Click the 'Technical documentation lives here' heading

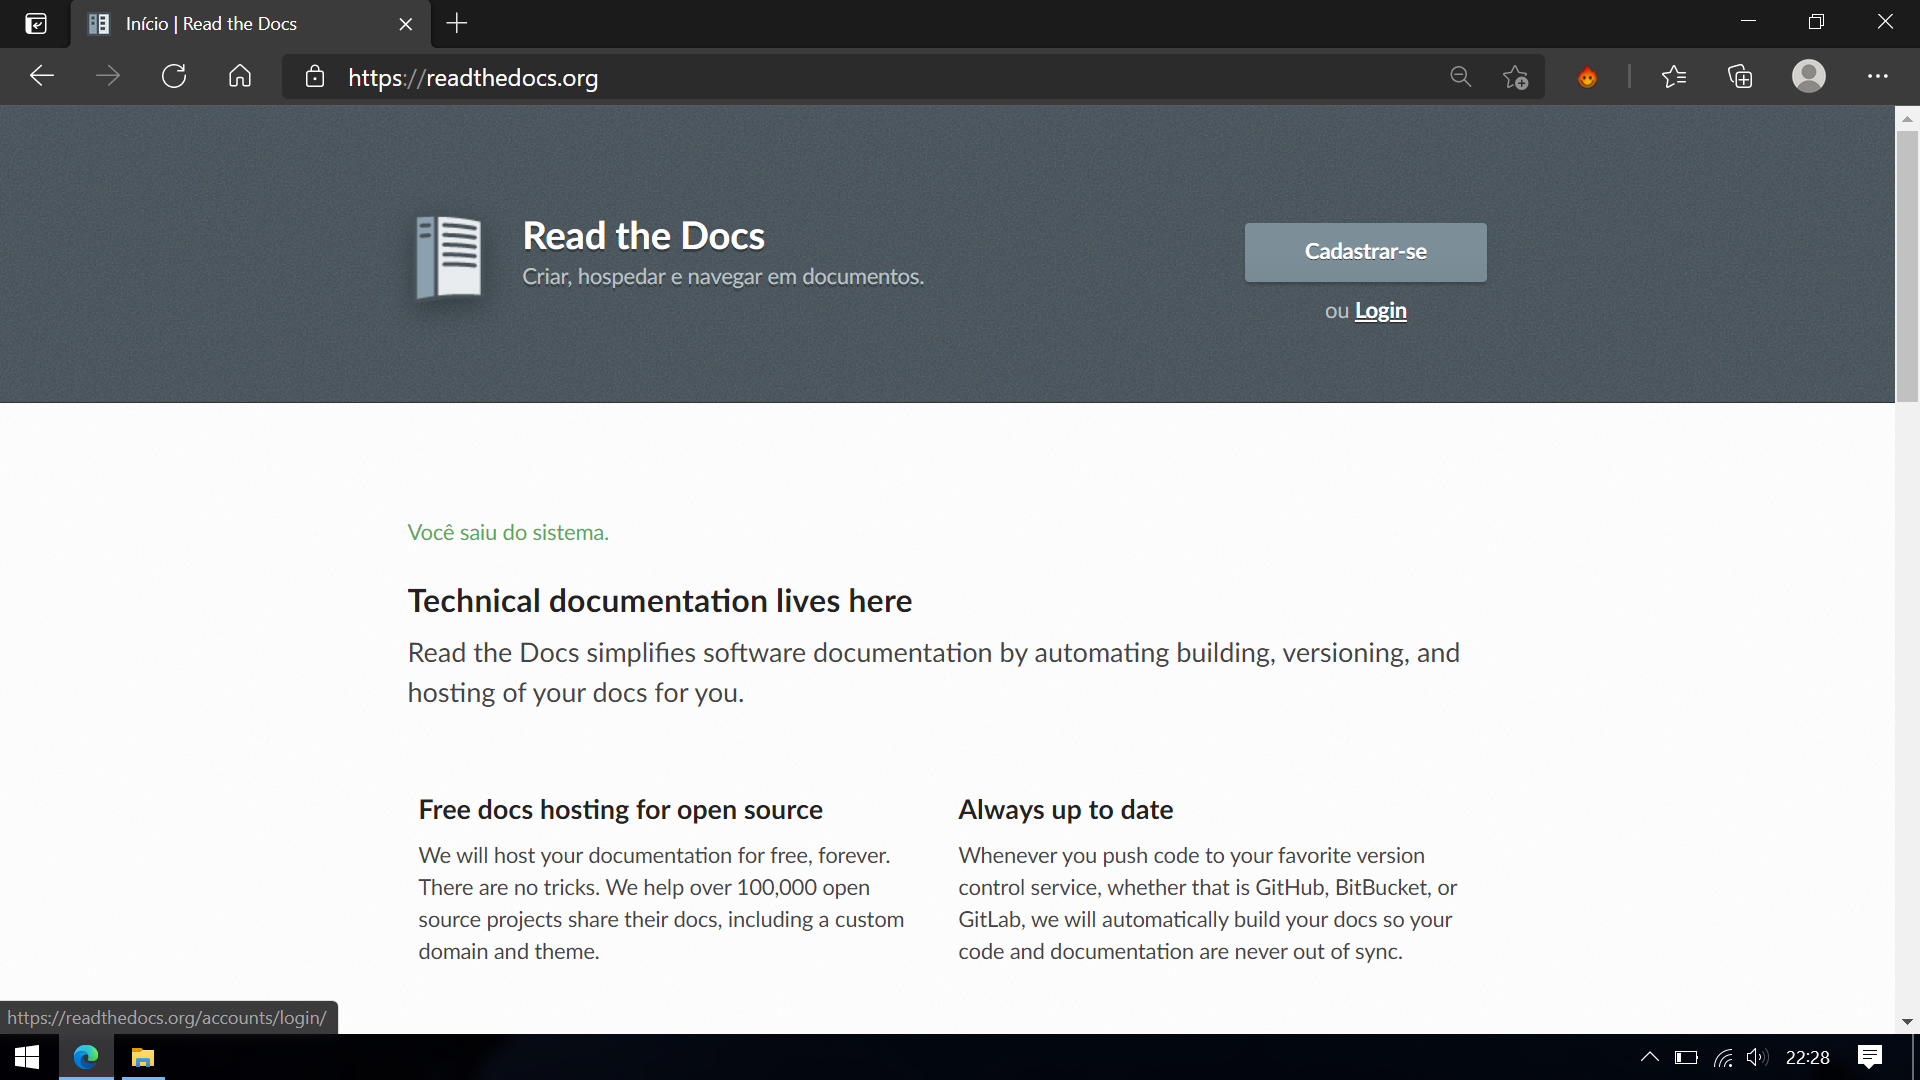pyautogui.click(x=660, y=601)
